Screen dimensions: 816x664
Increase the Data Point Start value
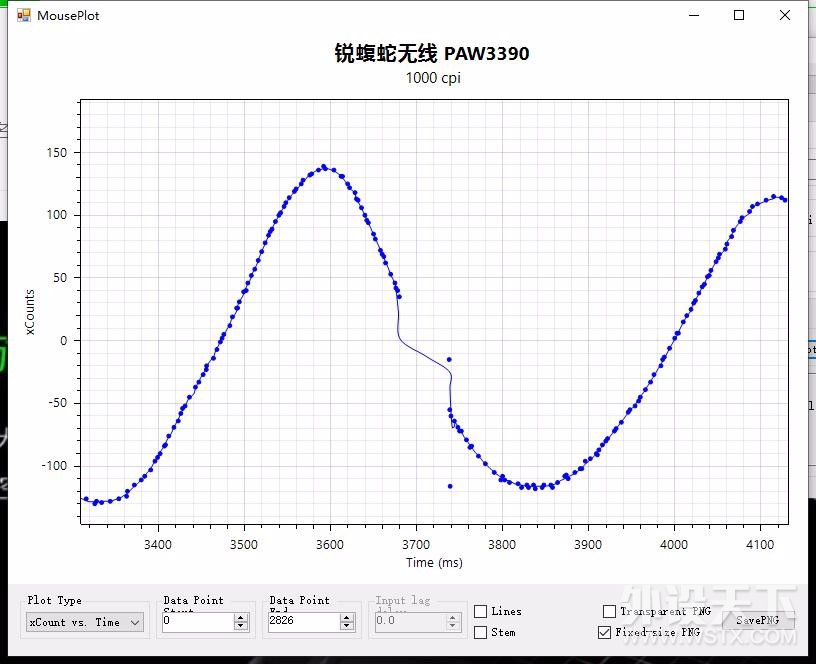pos(240,617)
